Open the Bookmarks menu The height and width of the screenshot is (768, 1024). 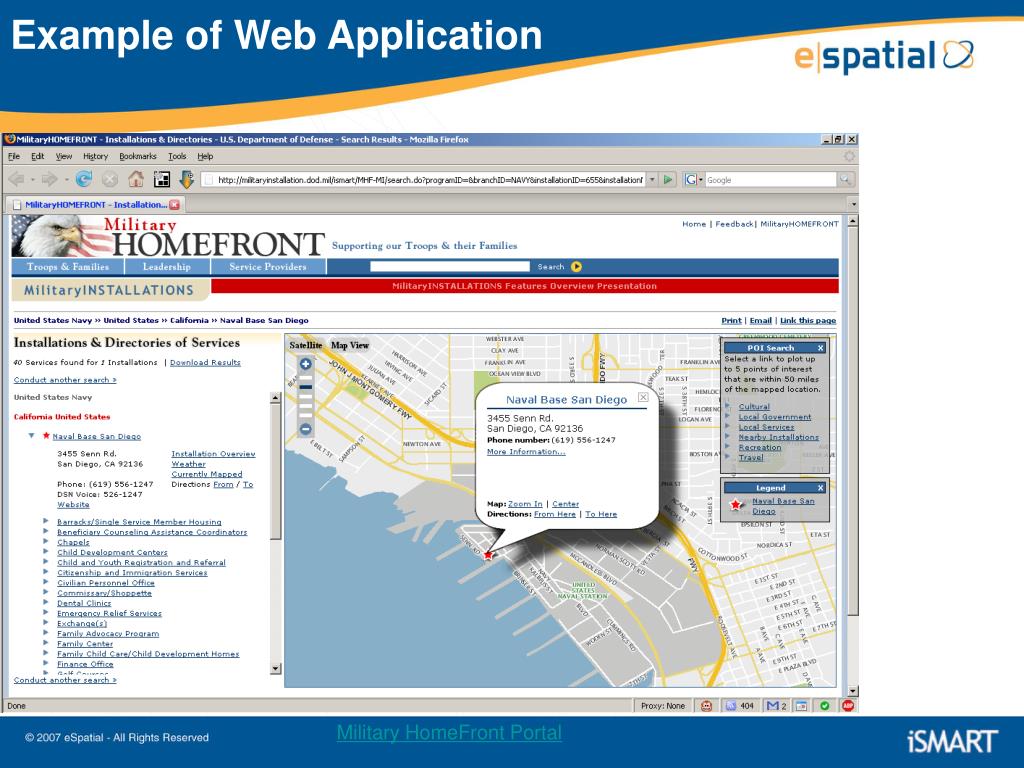point(138,157)
